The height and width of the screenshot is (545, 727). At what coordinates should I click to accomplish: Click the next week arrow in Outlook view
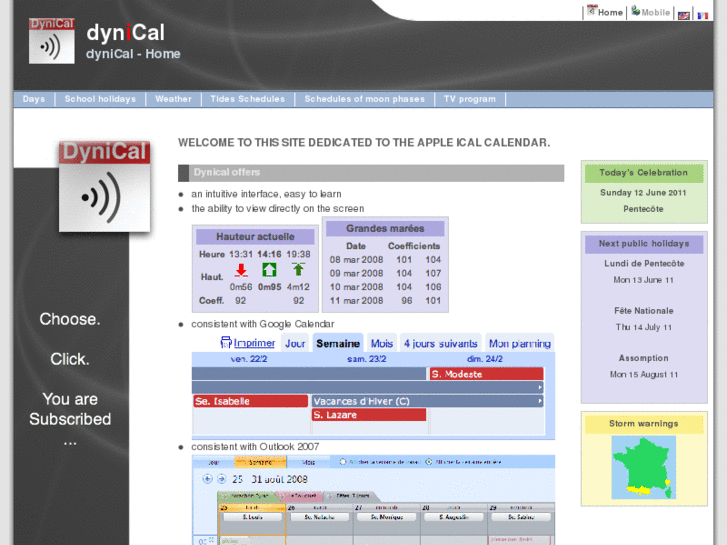(x=221, y=479)
